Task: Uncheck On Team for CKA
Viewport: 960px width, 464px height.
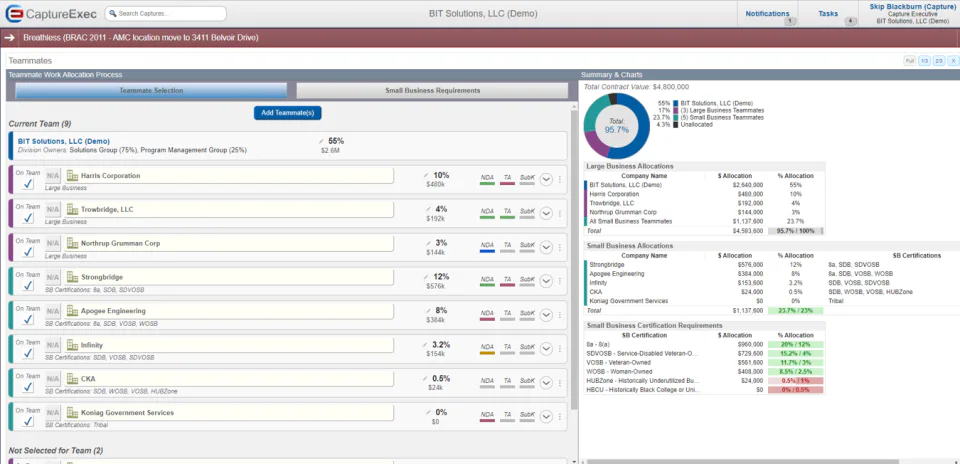Action: pyautogui.click(x=28, y=387)
